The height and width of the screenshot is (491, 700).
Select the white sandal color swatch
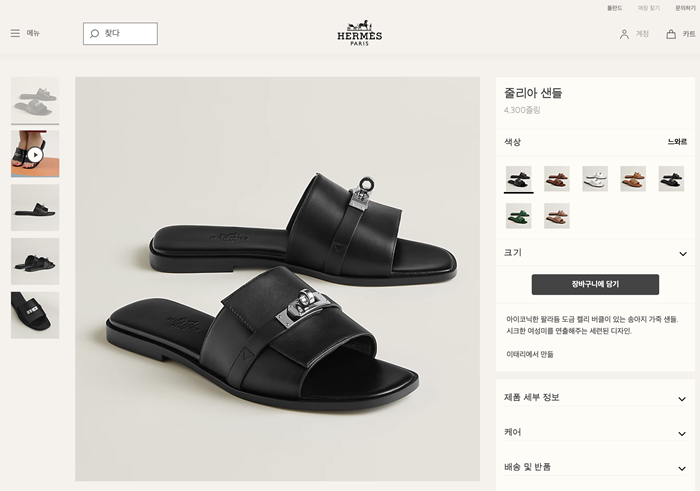click(595, 179)
